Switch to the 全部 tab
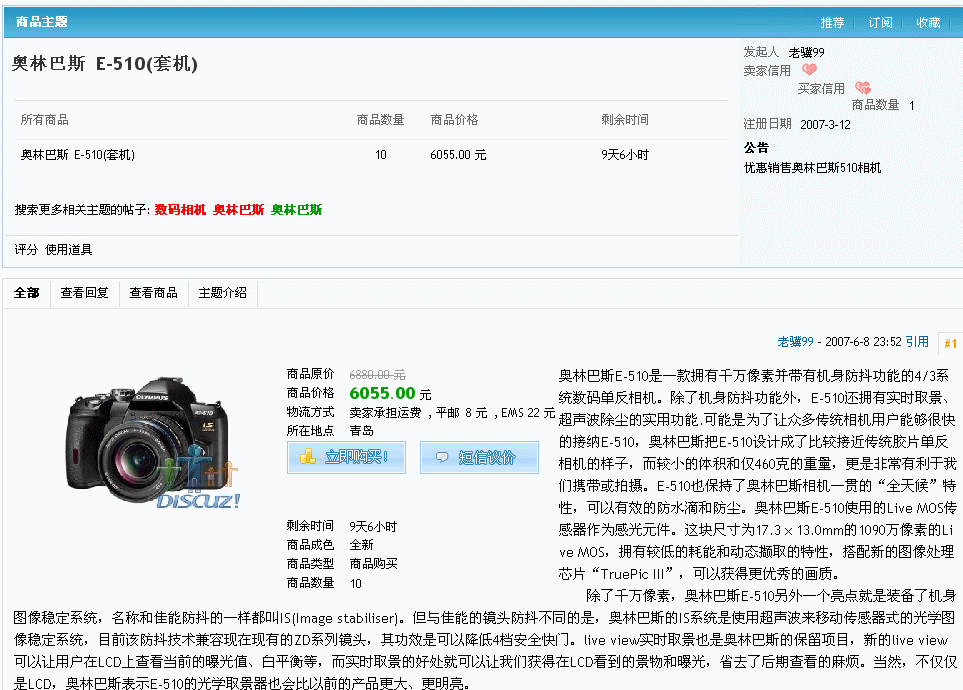Image resolution: width=963 pixels, height=690 pixels. pos(26,293)
